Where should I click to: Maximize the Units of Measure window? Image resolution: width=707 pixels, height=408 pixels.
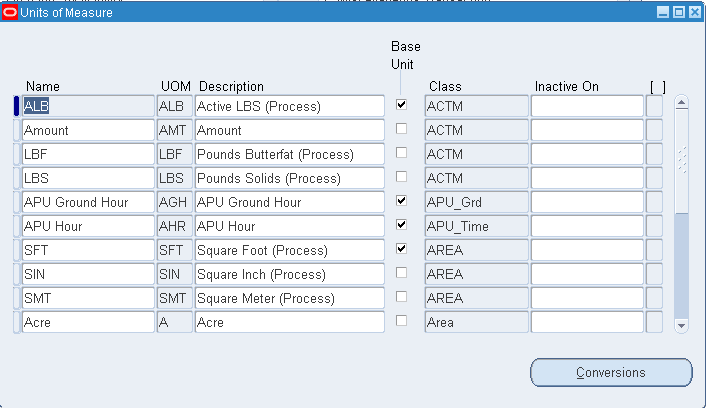pos(678,12)
